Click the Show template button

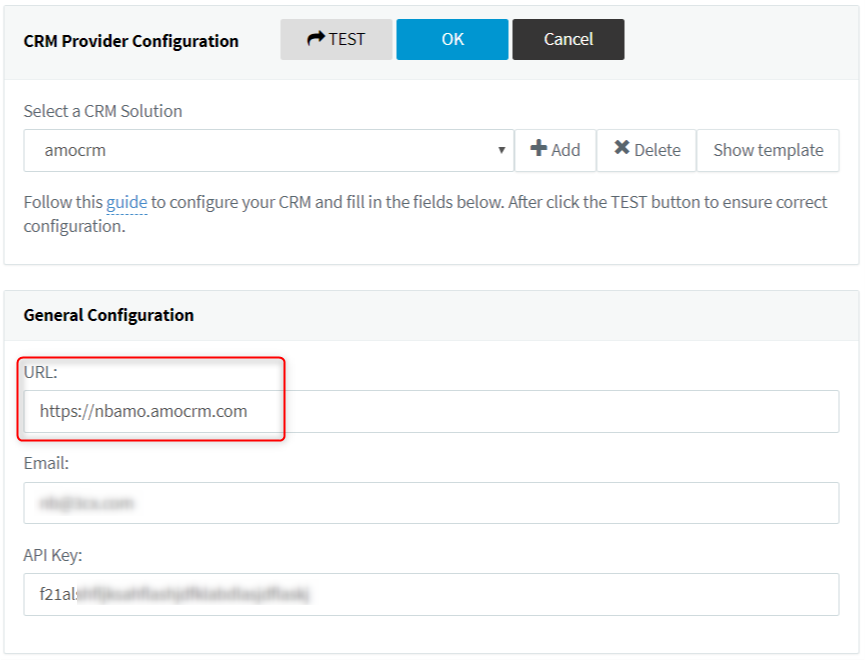(x=768, y=150)
